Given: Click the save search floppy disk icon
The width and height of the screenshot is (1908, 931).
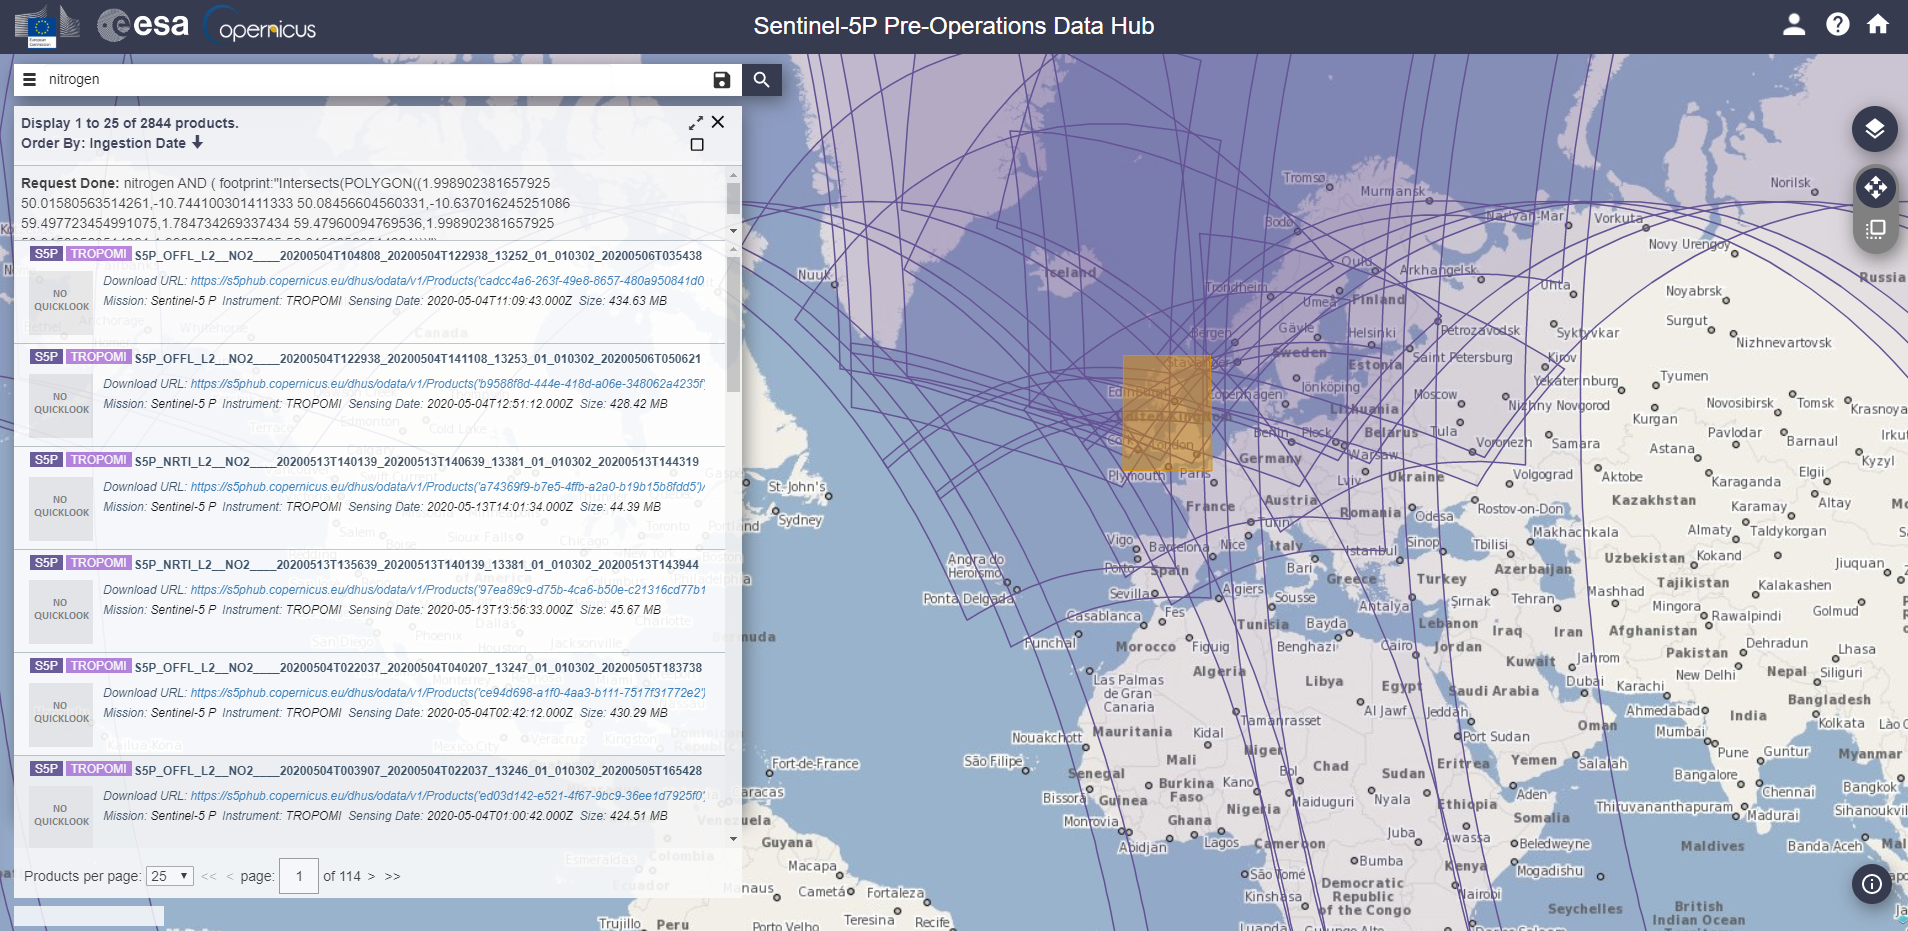Looking at the screenshot, I should click(721, 80).
